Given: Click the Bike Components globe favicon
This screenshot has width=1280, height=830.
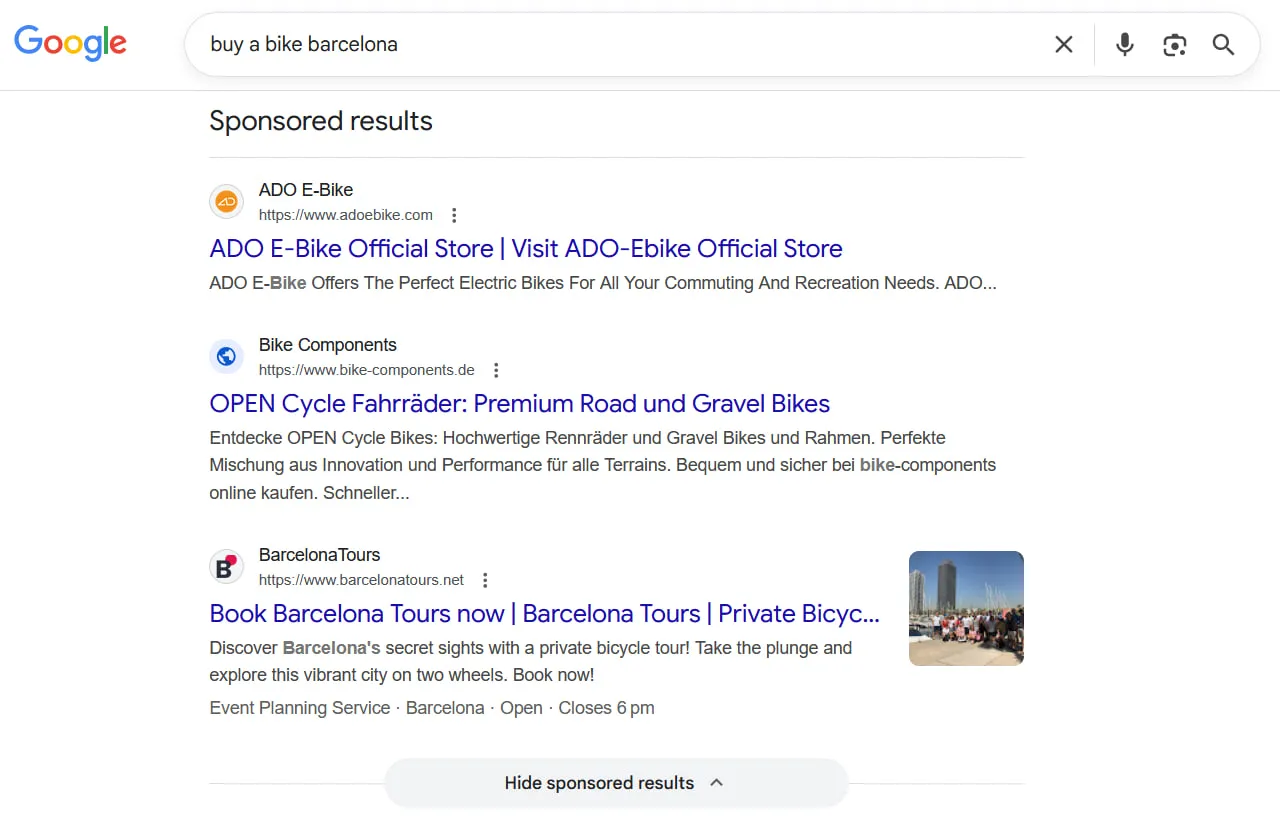Looking at the screenshot, I should (226, 356).
